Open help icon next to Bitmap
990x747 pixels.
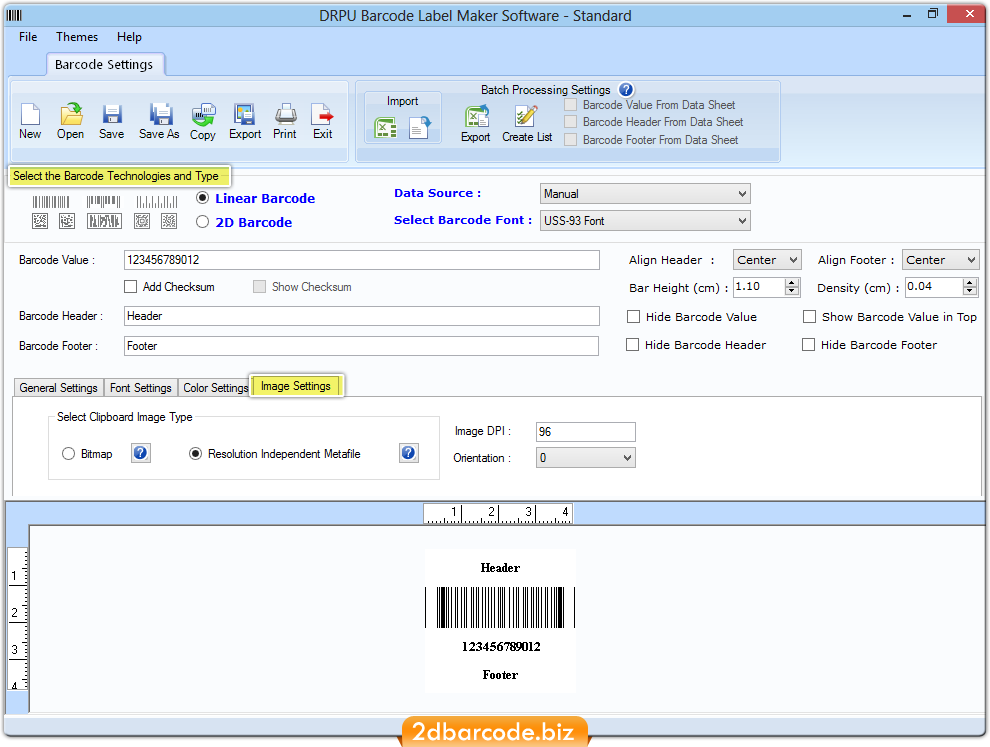[140, 453]
